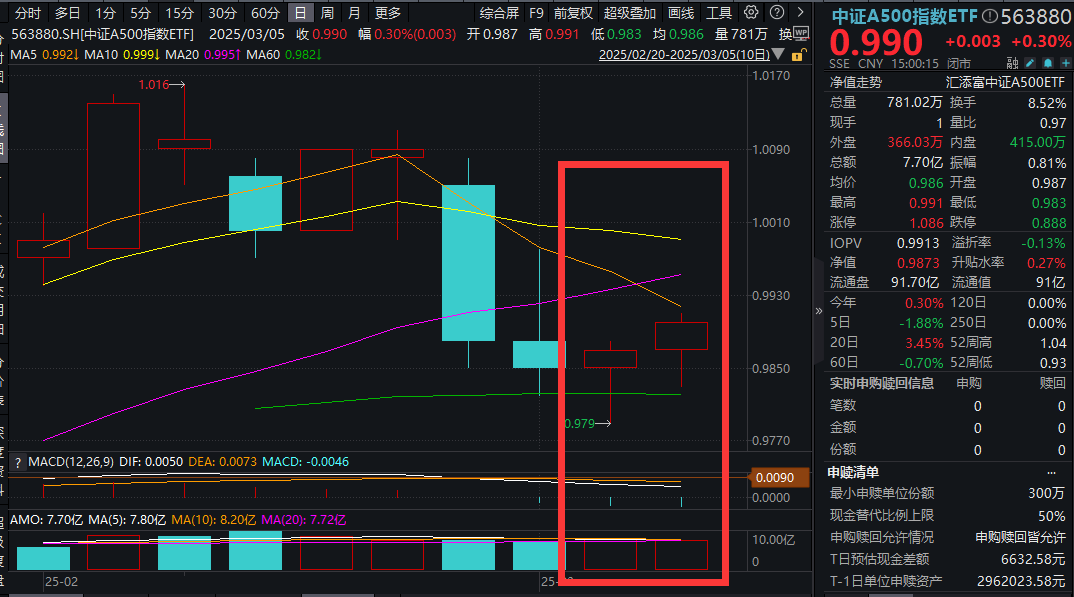Open the 更多 periods dropdown

tap(387, 13)
